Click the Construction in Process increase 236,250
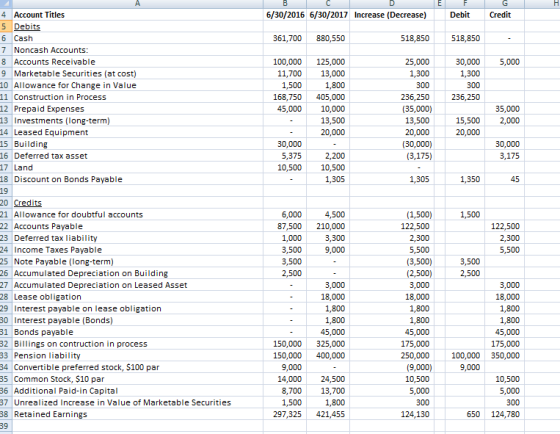Viewport: 560px width, 434px height. click(x=391, y=97)
